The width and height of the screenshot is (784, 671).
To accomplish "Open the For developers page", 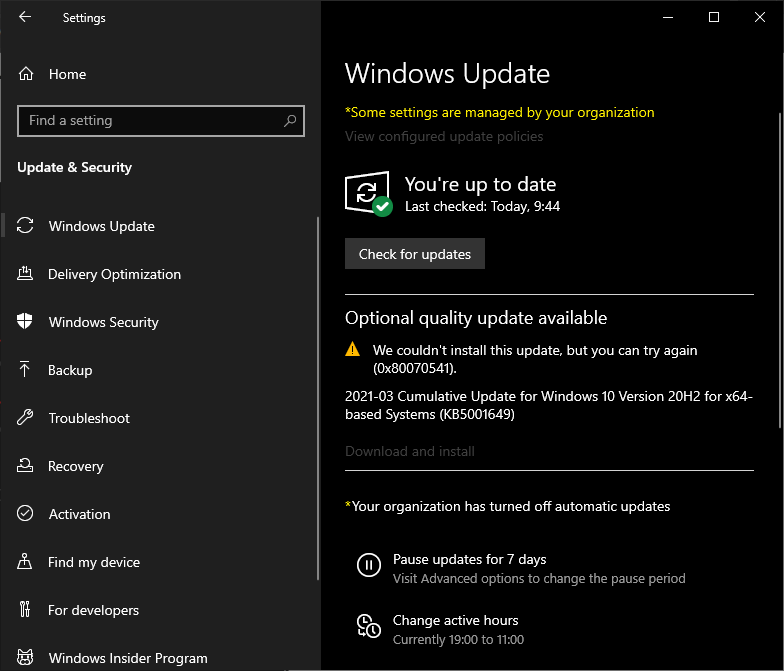I will pos(93,610).
